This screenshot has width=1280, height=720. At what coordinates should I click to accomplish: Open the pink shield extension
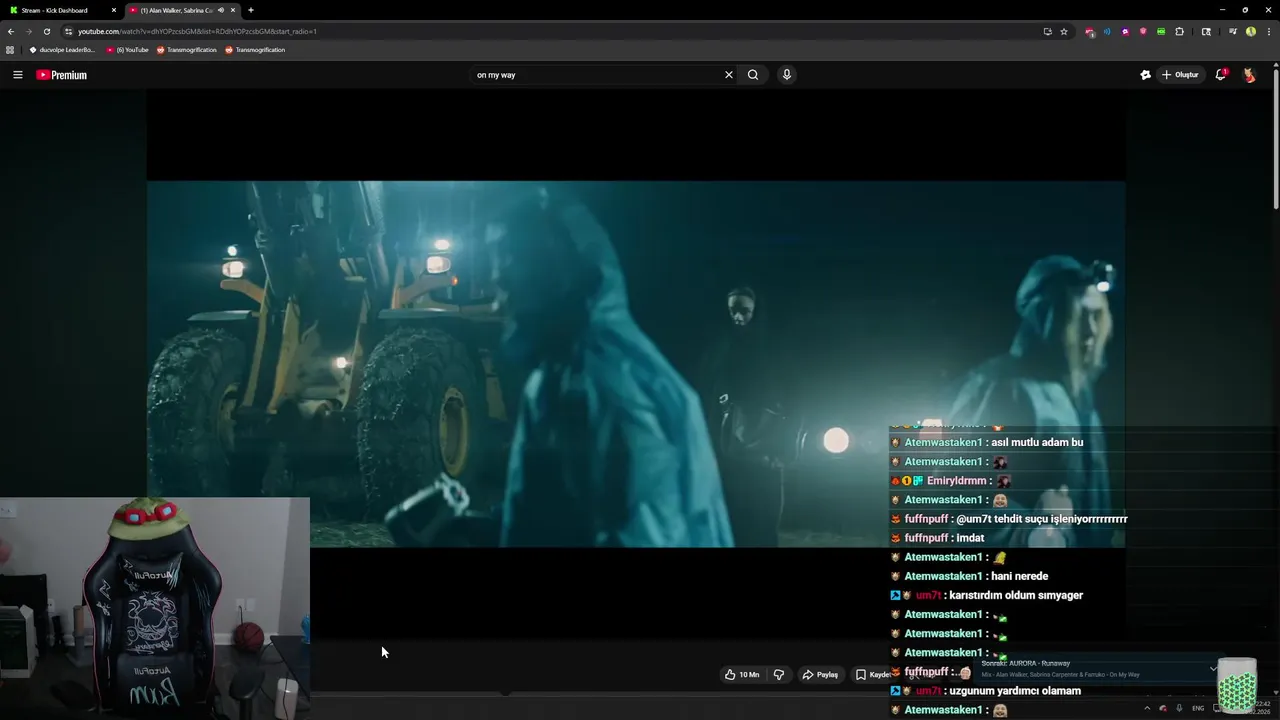click(x=1143, y=31)
